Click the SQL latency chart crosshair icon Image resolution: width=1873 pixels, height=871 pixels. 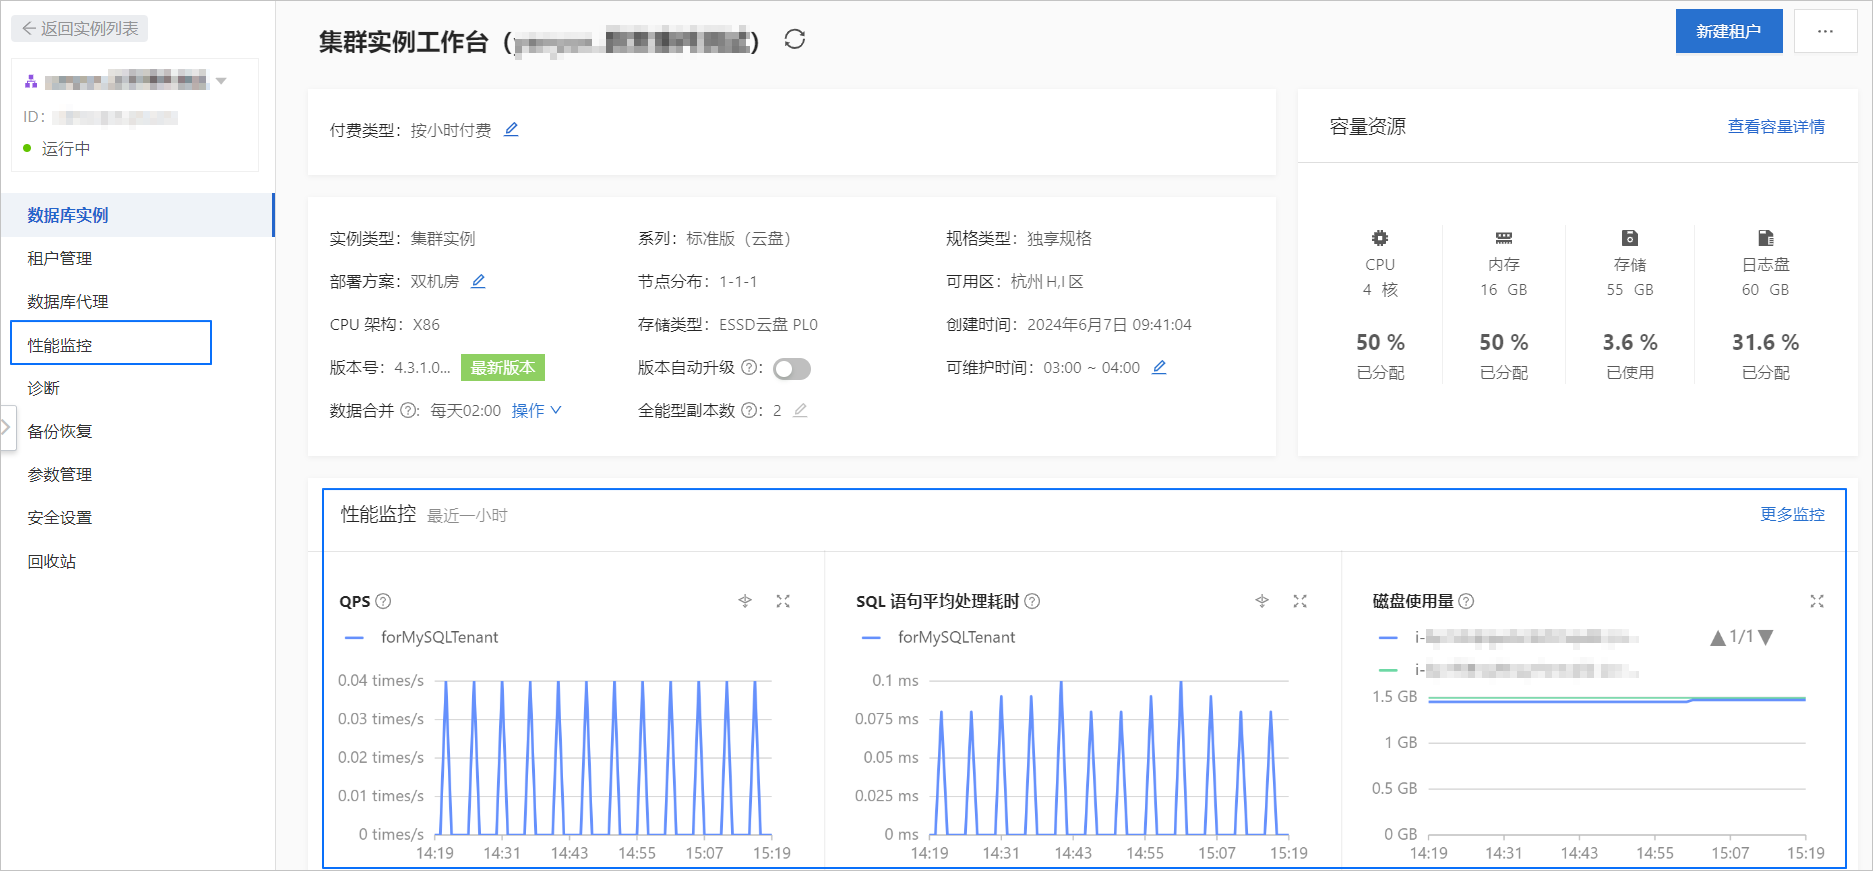1262,601
